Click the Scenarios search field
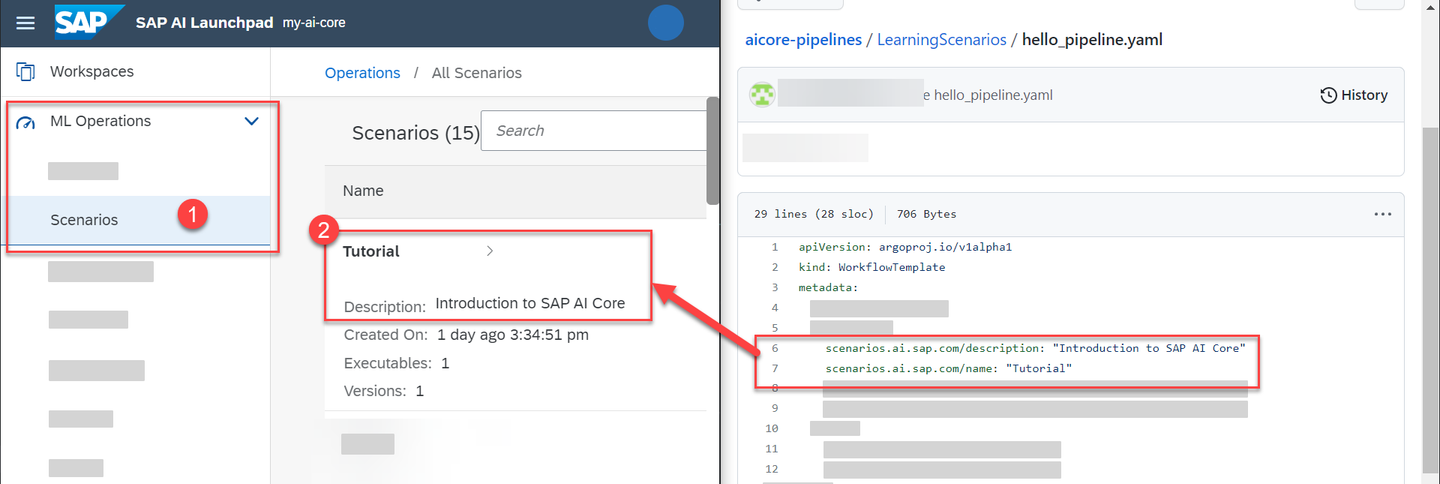 [594, 131]
